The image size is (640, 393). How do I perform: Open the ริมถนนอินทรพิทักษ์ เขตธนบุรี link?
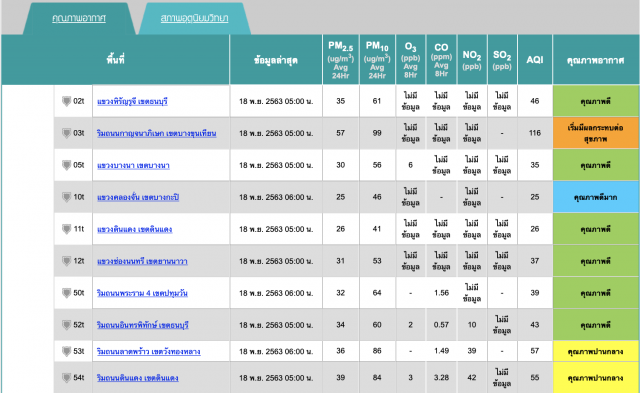[x=142, y=325]
